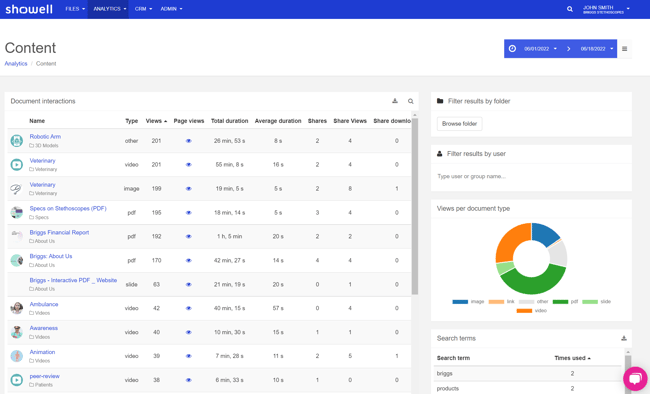Click the pdf color swatch in chart legend
The height and width of the screenshot is (394, 650).
[560, 302]
